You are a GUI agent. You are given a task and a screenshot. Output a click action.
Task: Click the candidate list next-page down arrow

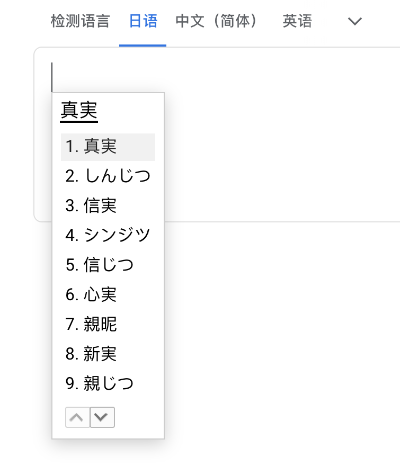point(102,417)
